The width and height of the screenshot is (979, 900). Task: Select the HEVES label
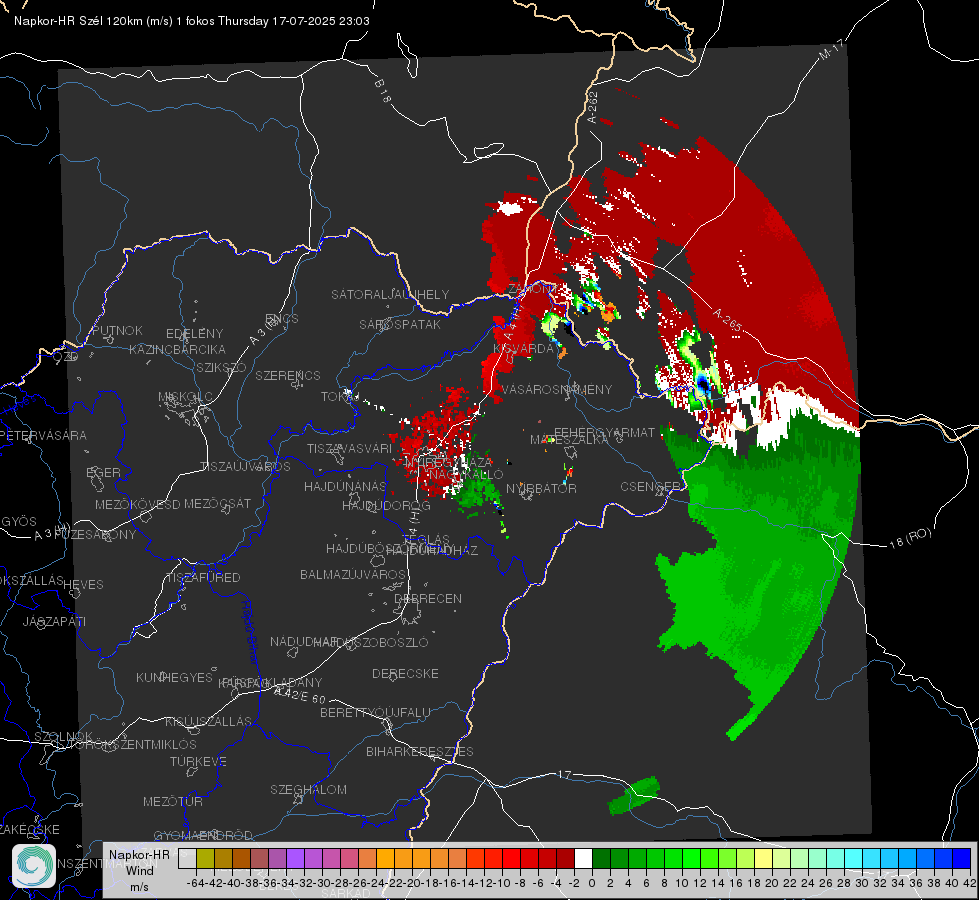(84, 585)
